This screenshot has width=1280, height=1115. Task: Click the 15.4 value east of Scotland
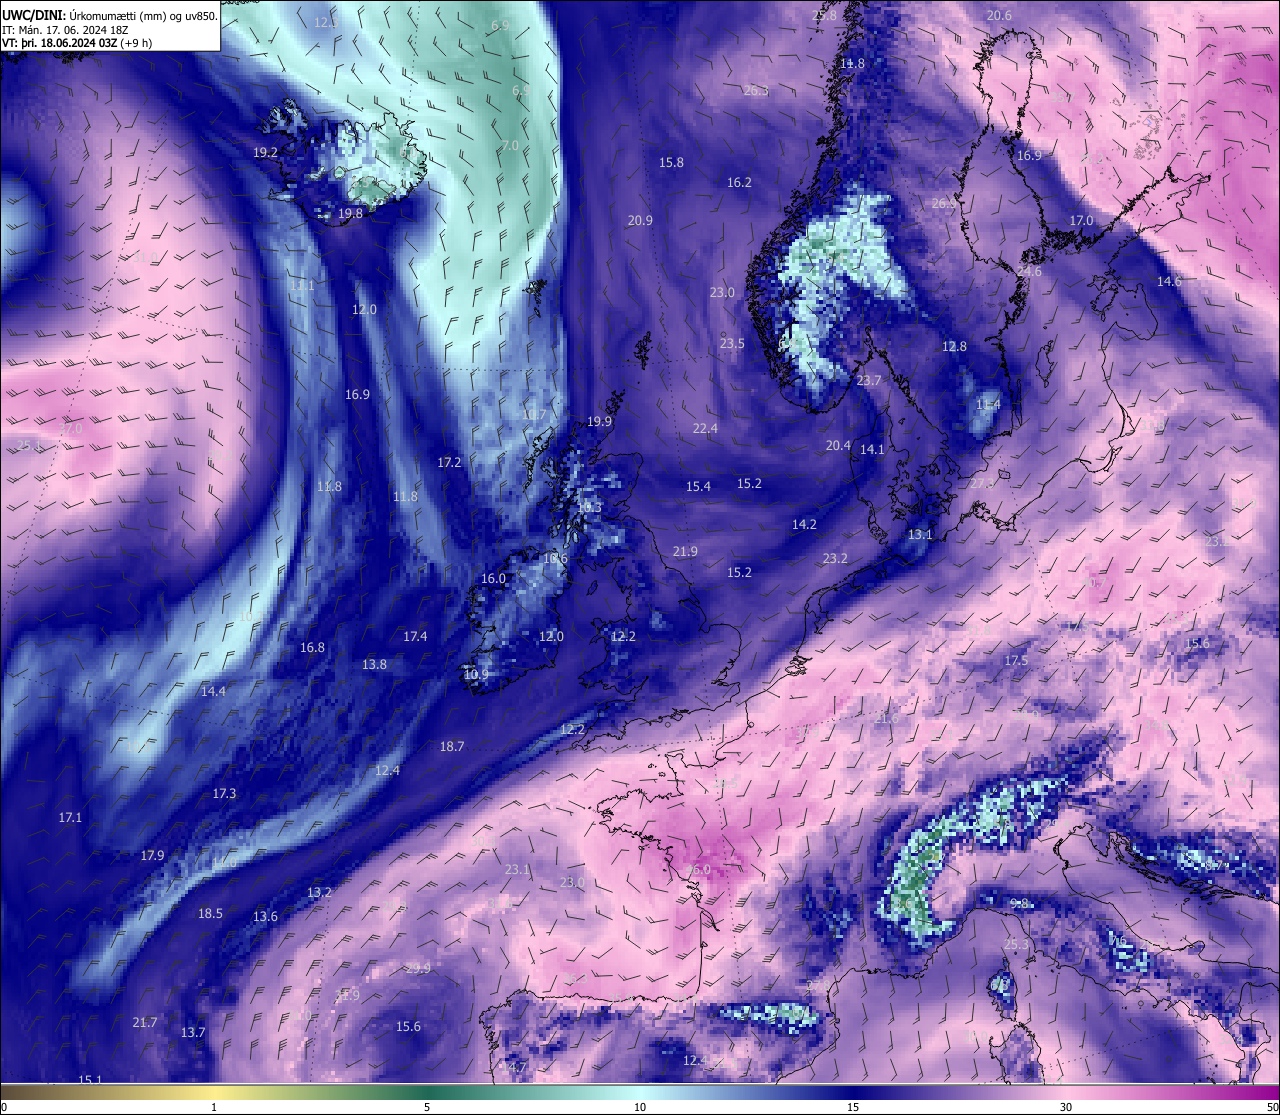[x=698, y=486]
